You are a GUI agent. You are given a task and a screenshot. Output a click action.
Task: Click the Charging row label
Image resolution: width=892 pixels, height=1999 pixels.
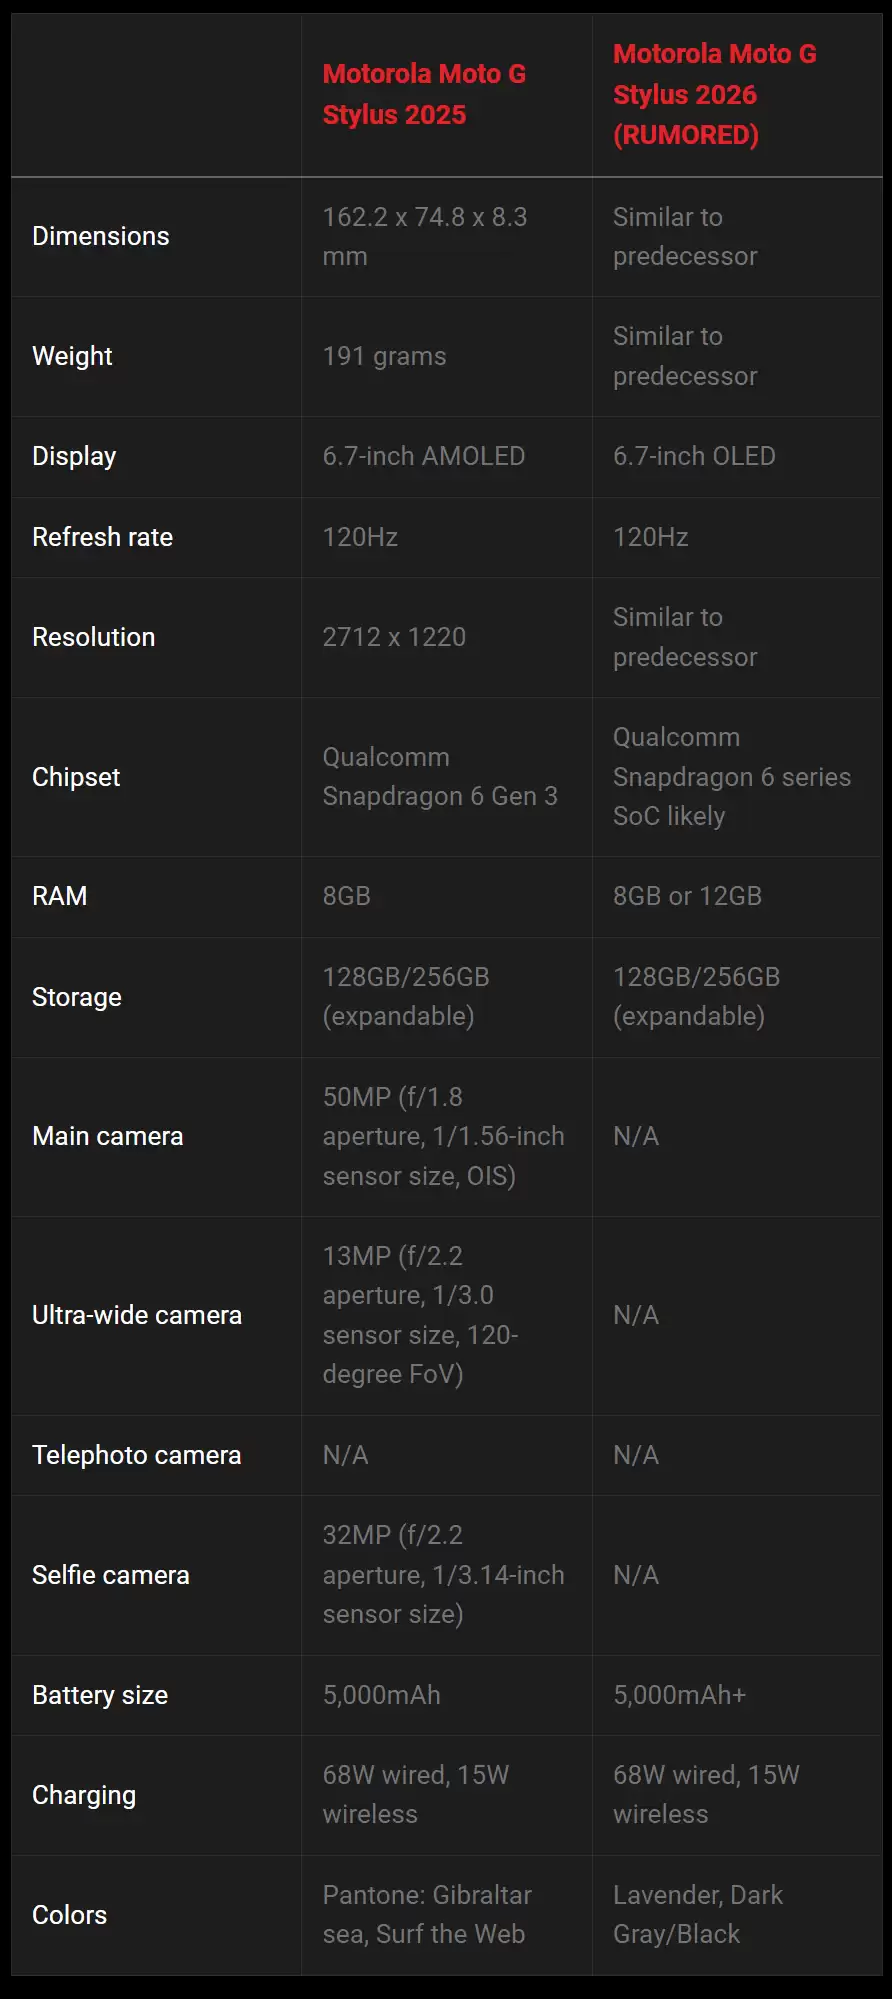[x=84, y=1795]
